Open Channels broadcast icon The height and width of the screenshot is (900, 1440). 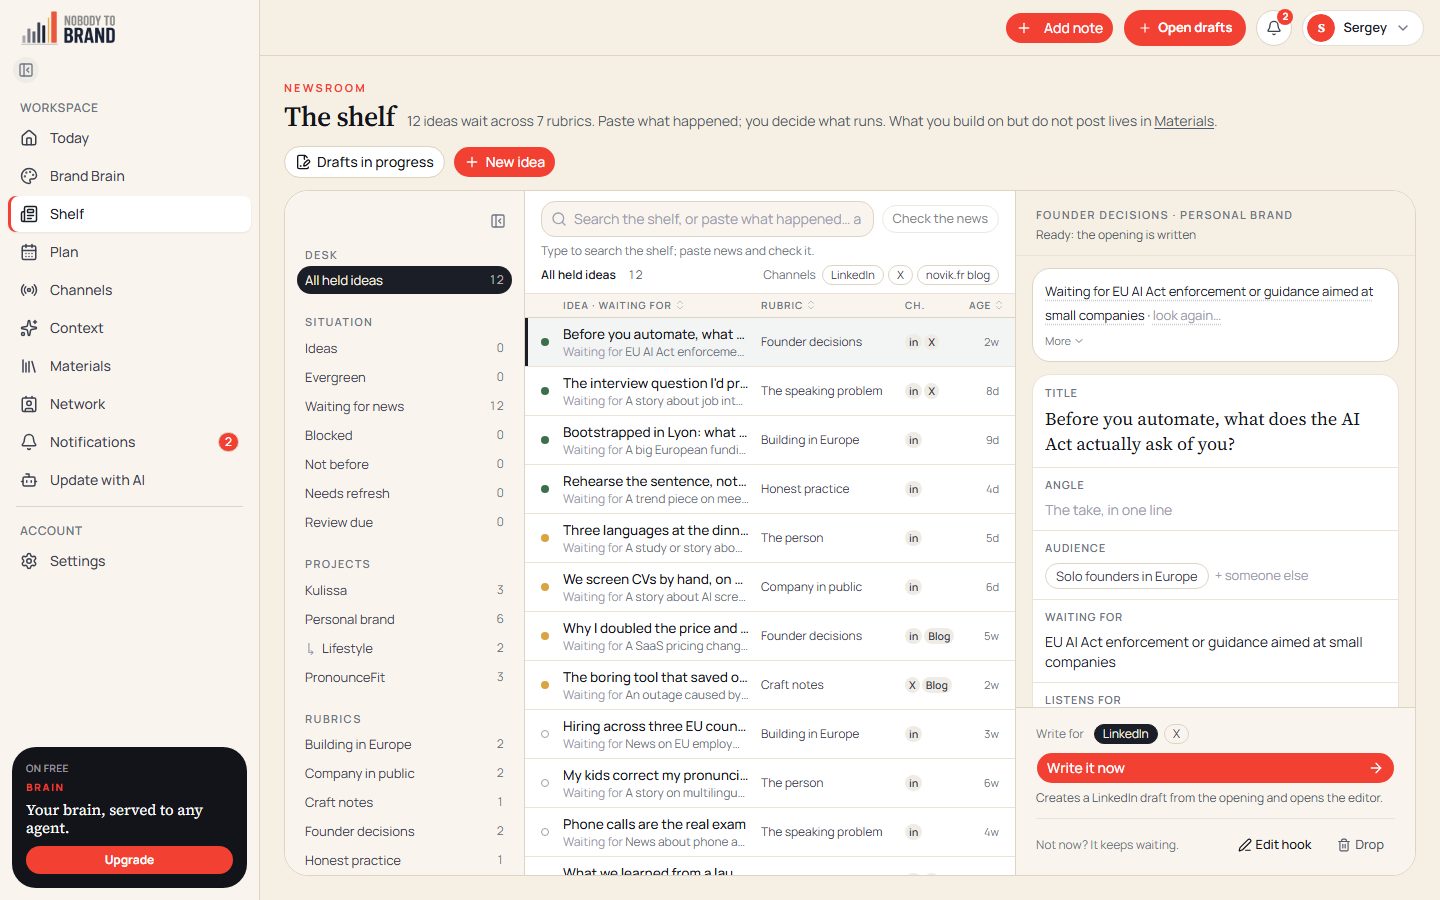[29, 290]
